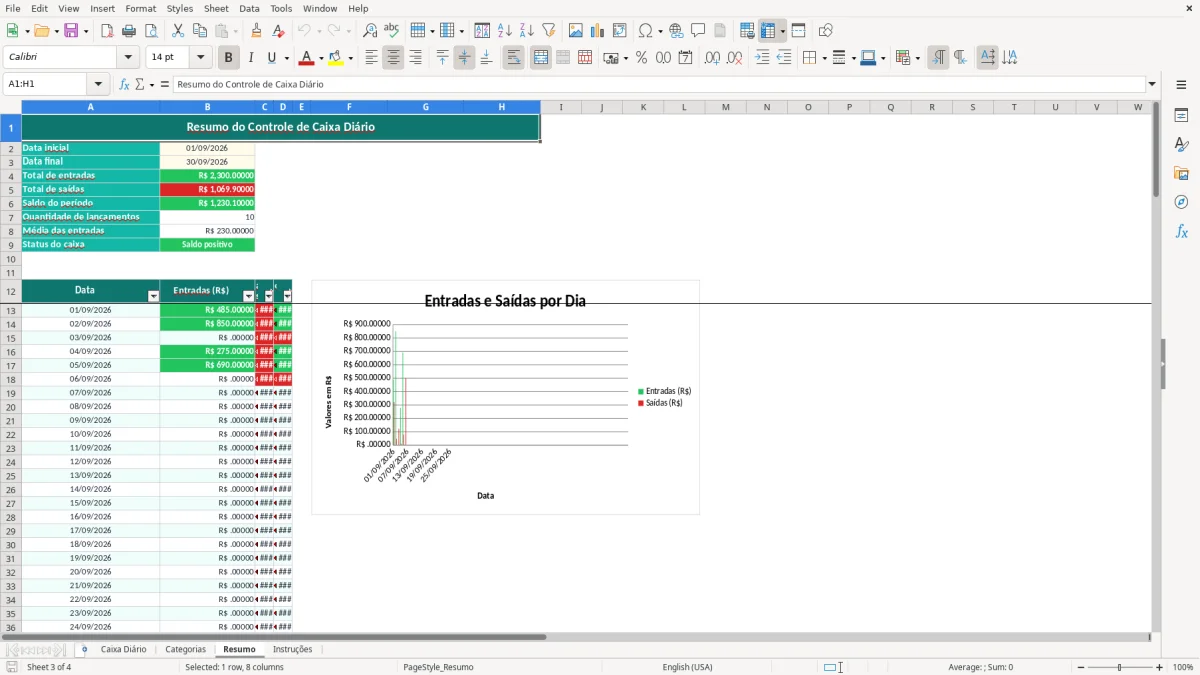The width and height of the screenshot is (1200, 675).
Task: Insert a chart
Action: point(598,31)
